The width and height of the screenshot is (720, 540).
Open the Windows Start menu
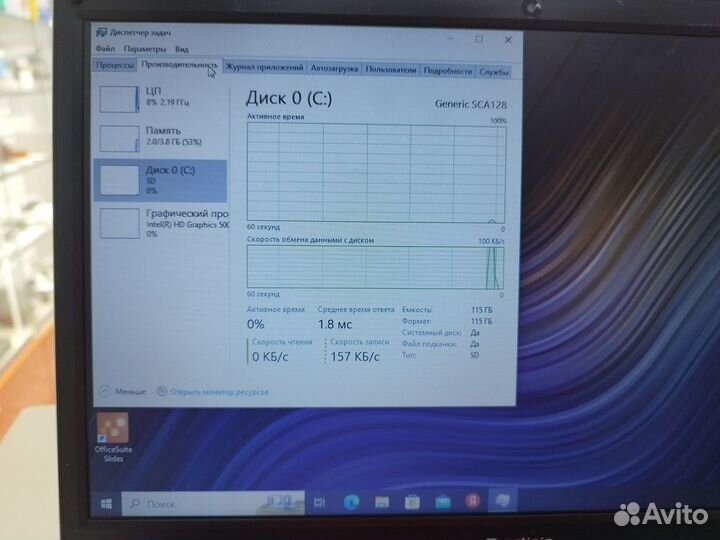point(106,504)
